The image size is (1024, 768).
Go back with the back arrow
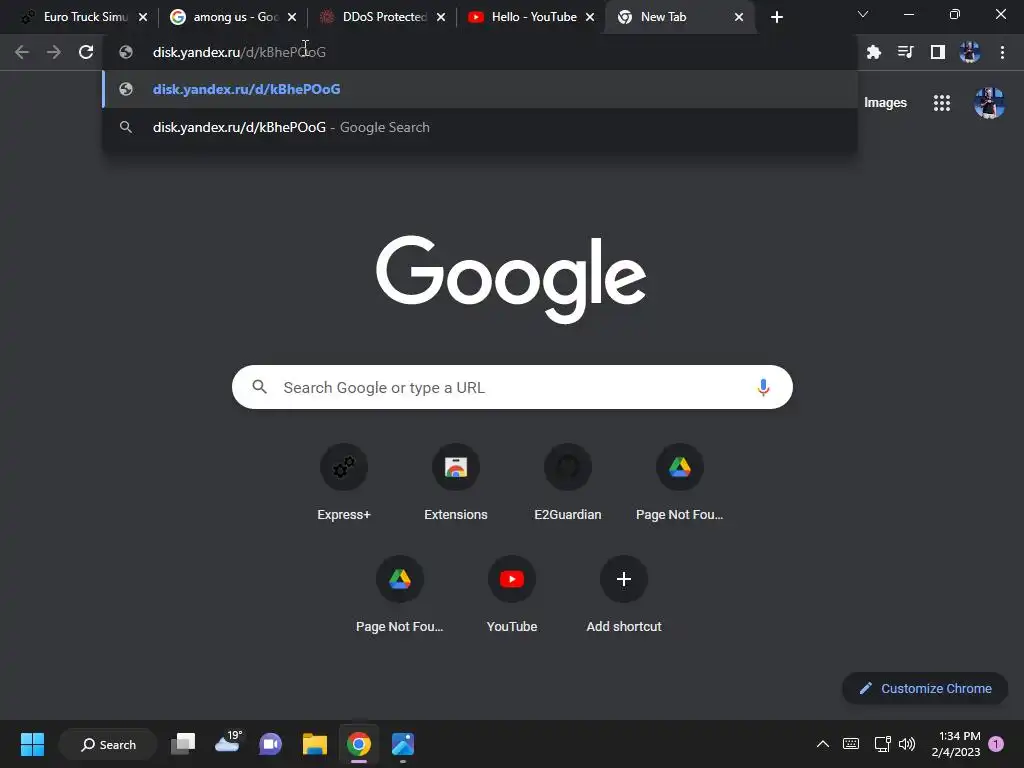tap(22, 52)
